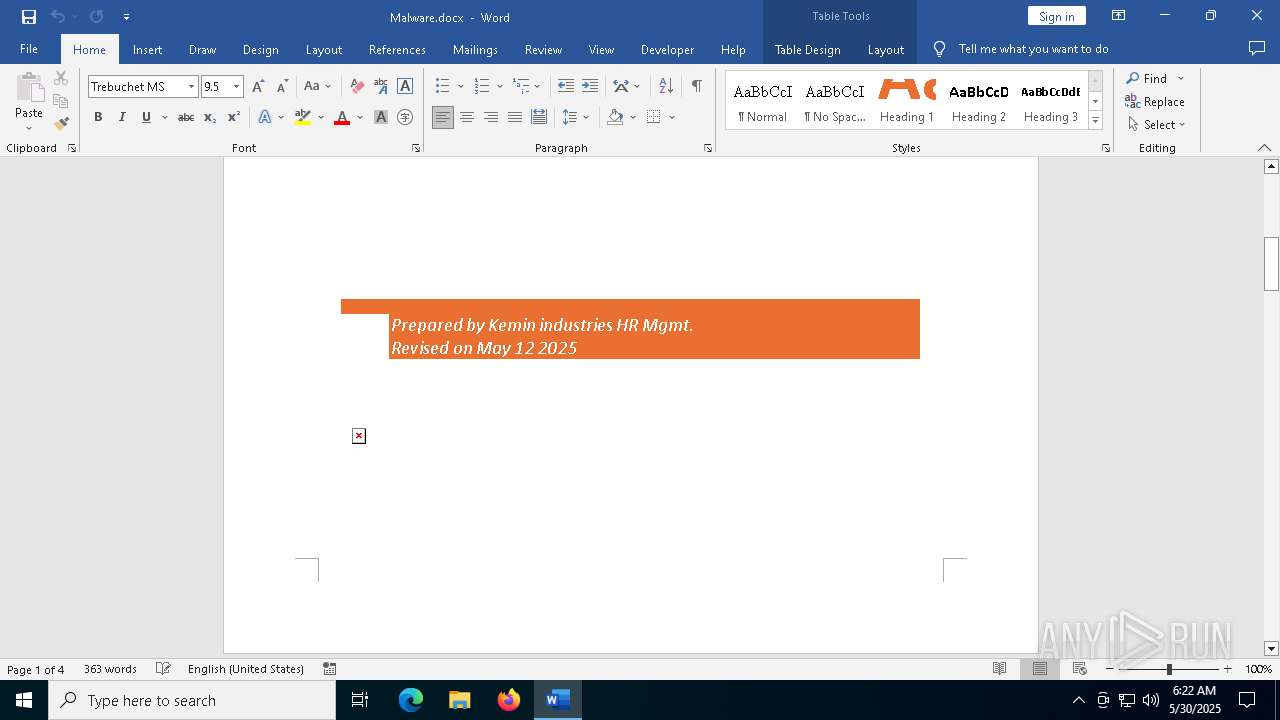Open Comments pane icon at top right
The height and width of the screenshot is (720, 1280).
(1257, 48)
